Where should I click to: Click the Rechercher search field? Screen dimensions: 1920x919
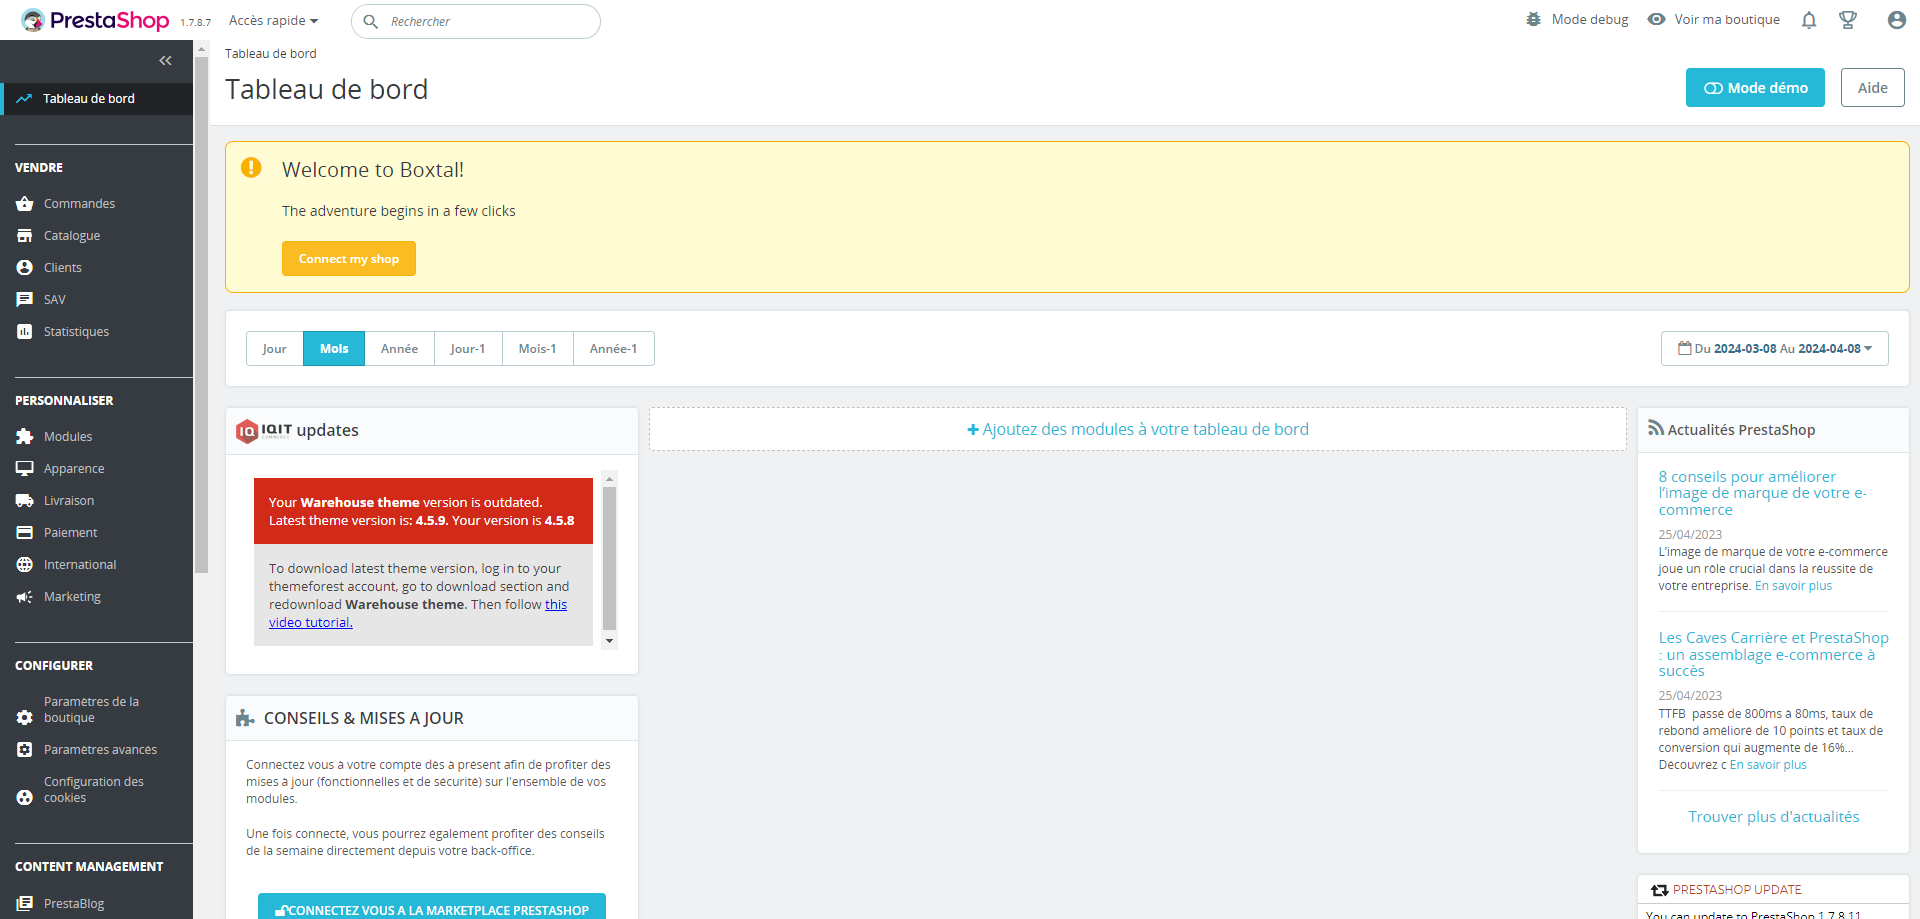click(476, 21)
